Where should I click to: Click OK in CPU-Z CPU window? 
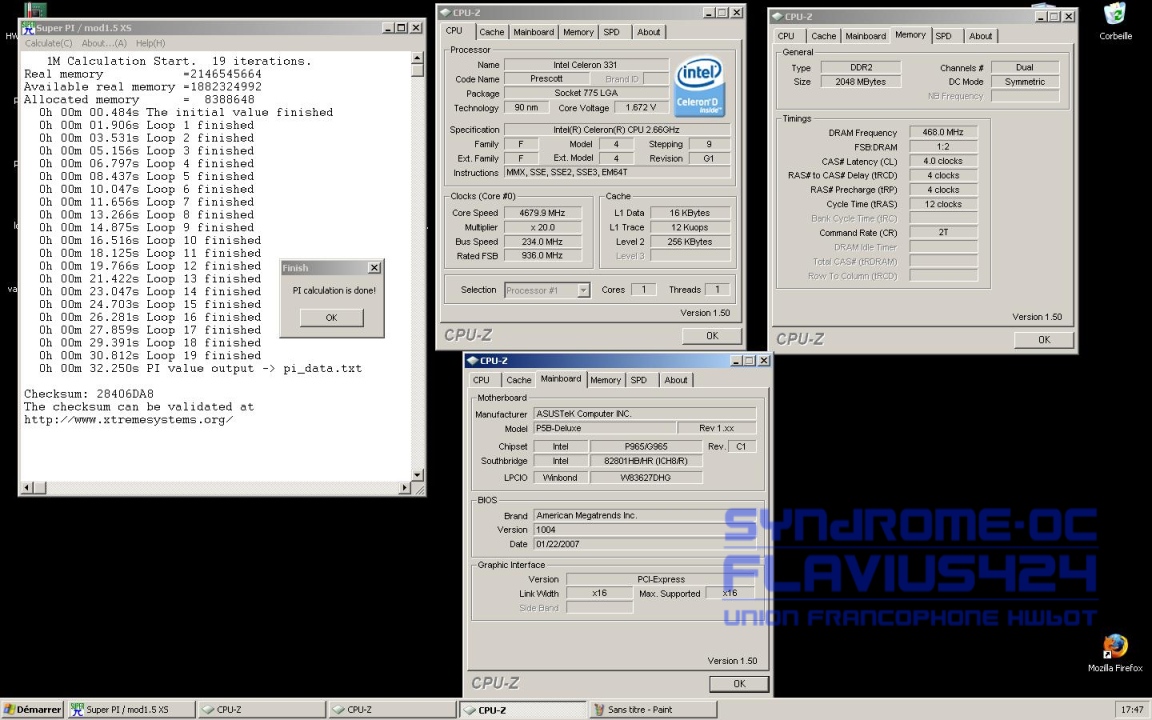(x=712, y=336)
